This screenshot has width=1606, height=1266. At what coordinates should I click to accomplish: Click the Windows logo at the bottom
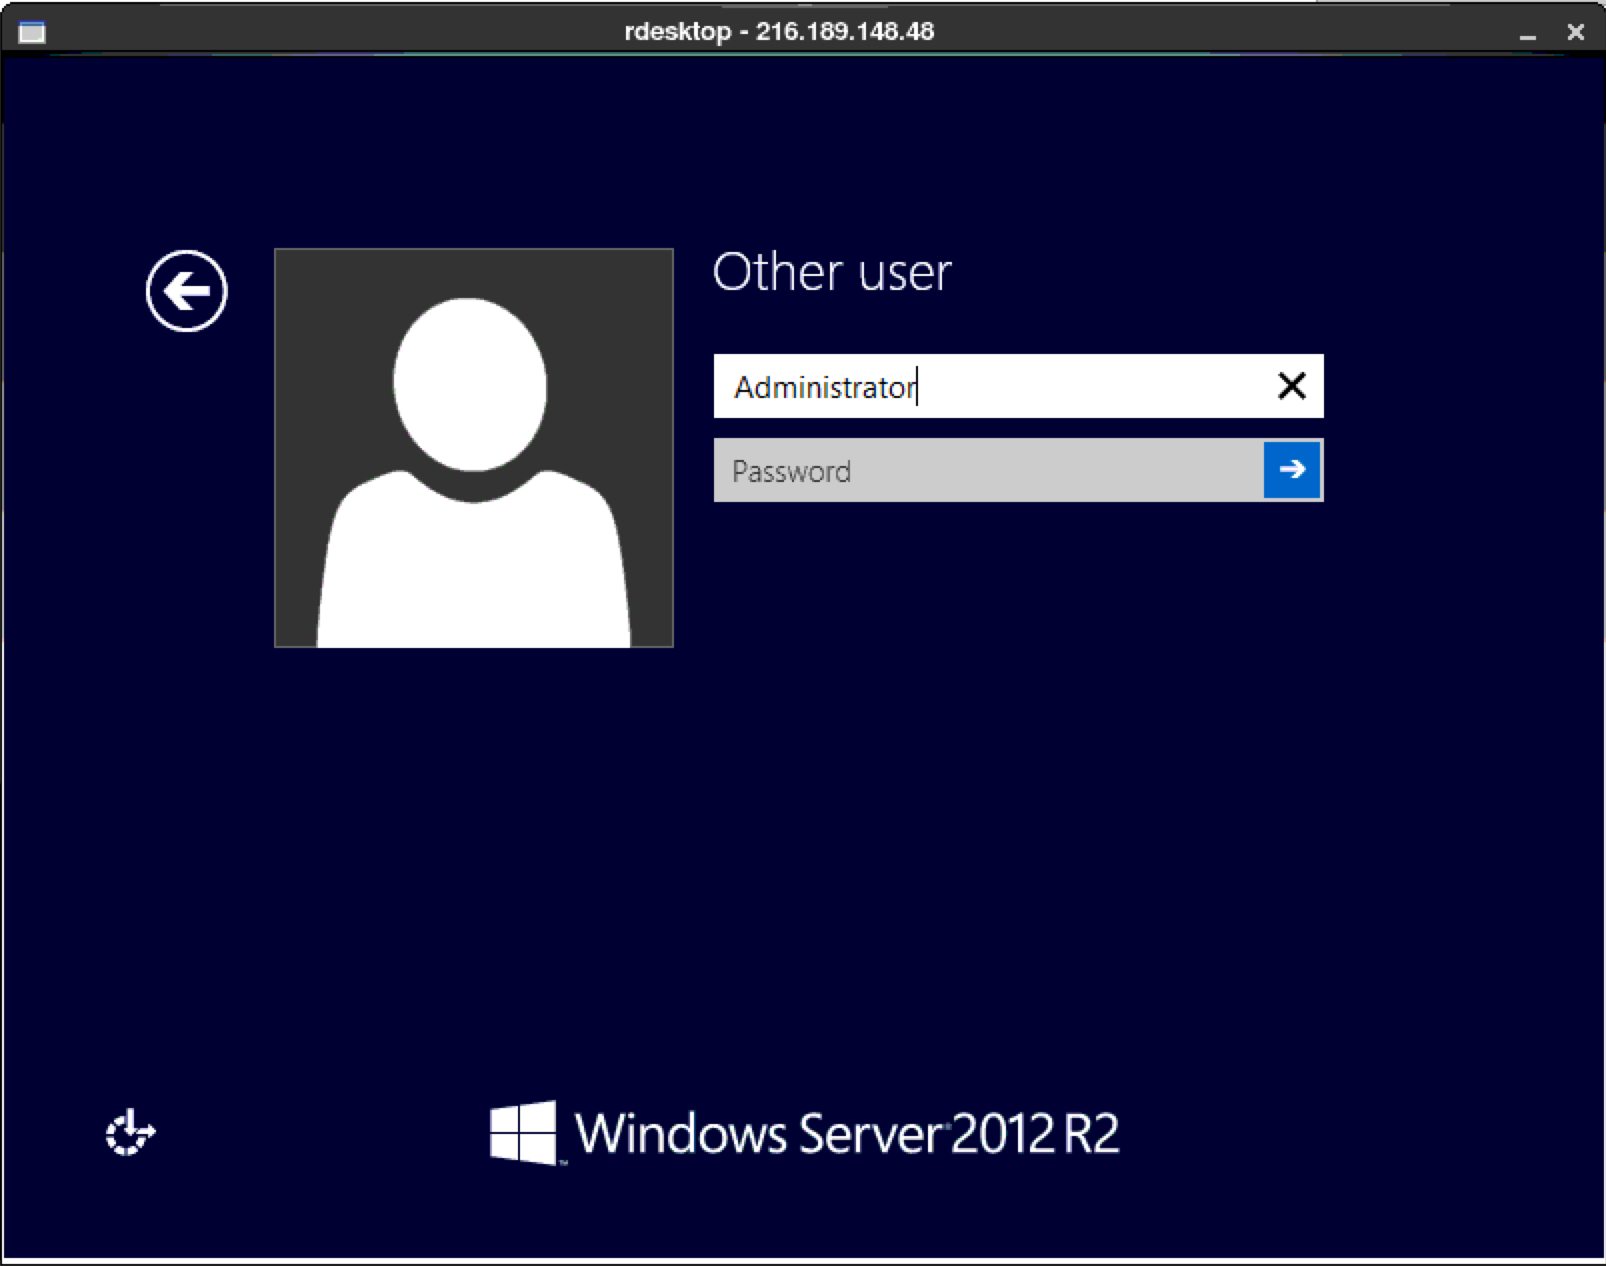point(523,1133)
